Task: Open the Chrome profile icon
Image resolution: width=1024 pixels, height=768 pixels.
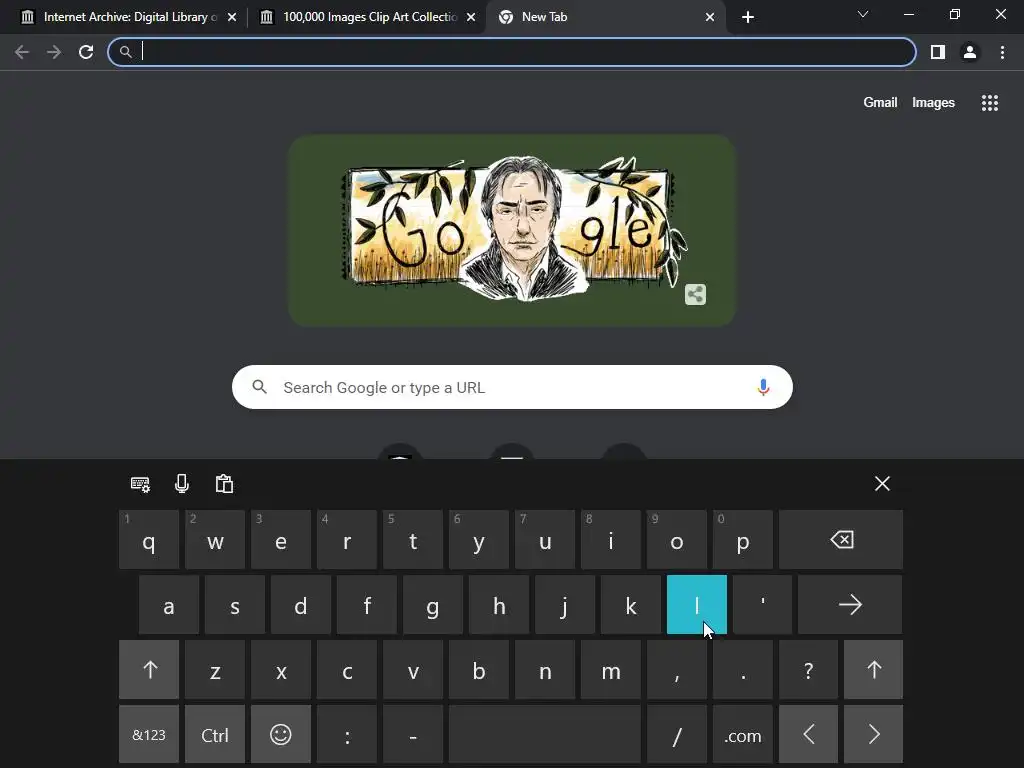Action: (x=970, y=52)
